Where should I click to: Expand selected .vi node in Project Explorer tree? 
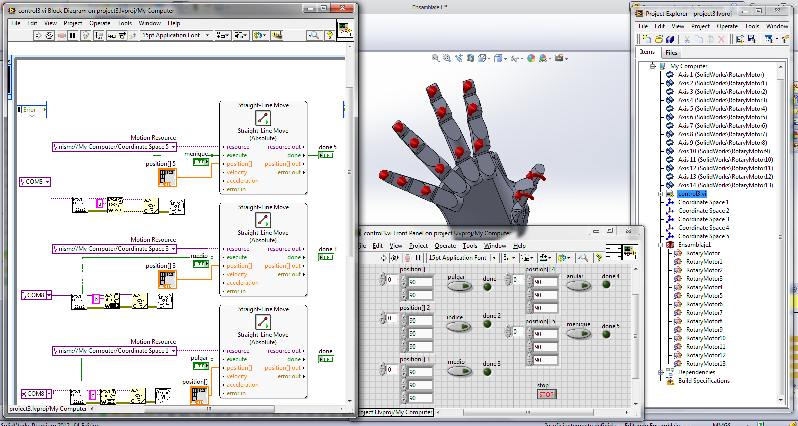(661, 194)
